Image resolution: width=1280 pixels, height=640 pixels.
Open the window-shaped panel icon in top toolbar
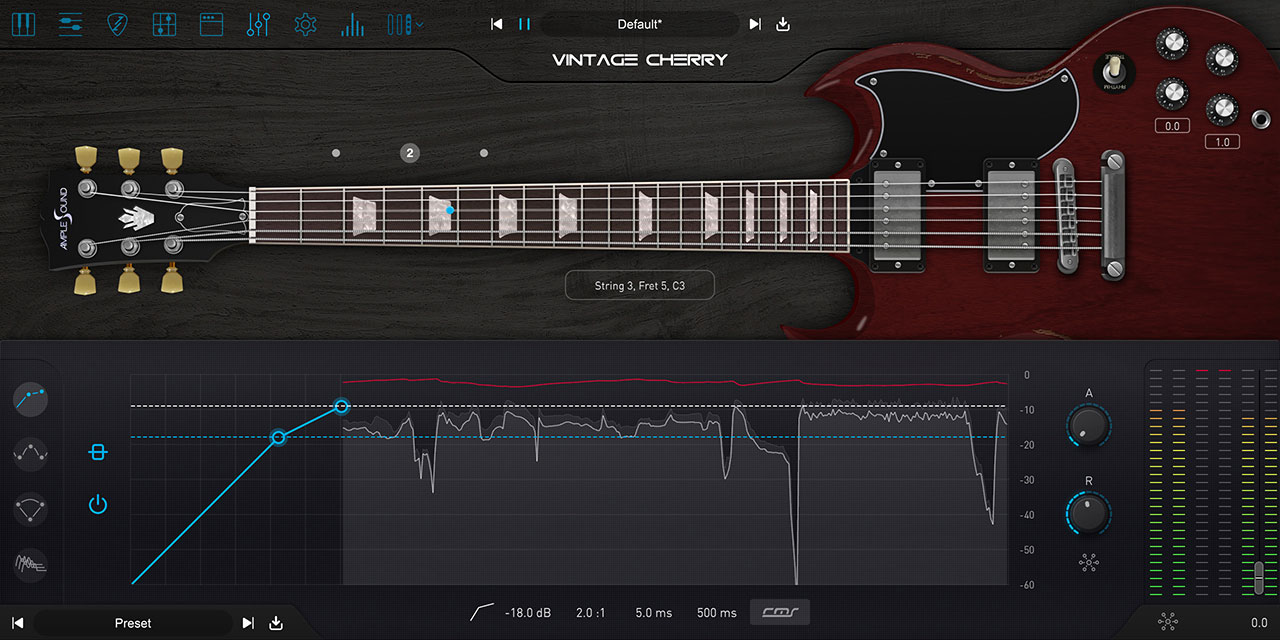click(x=211, y=24)
